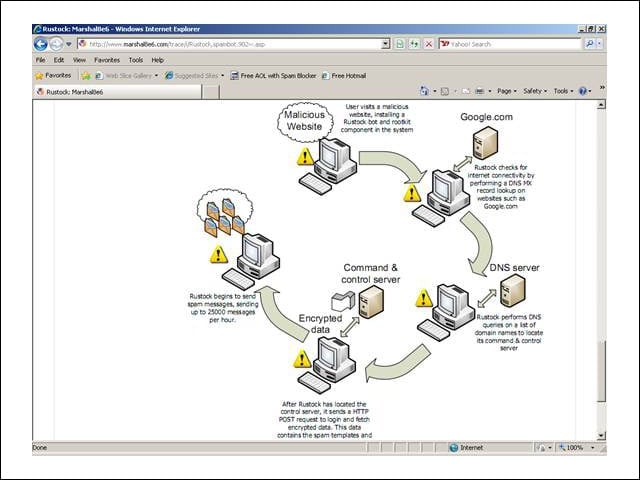Image resolution: width=640 pixels, height=480 pixels.
Task: Expand the Web Slice Gallery dropdown arrow
Action: (156, 76)
